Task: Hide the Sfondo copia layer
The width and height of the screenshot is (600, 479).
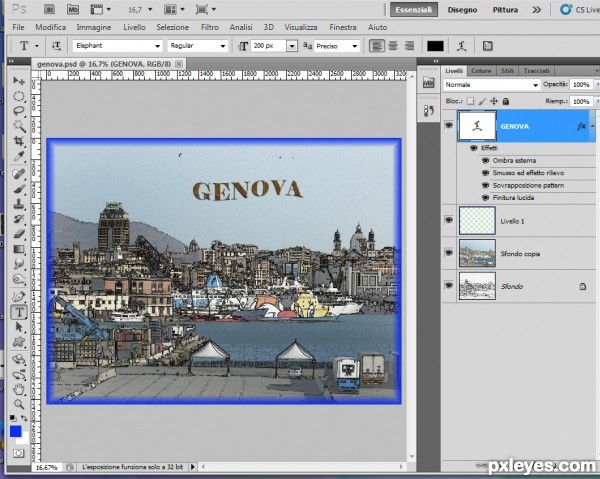Action: point(448,253)
